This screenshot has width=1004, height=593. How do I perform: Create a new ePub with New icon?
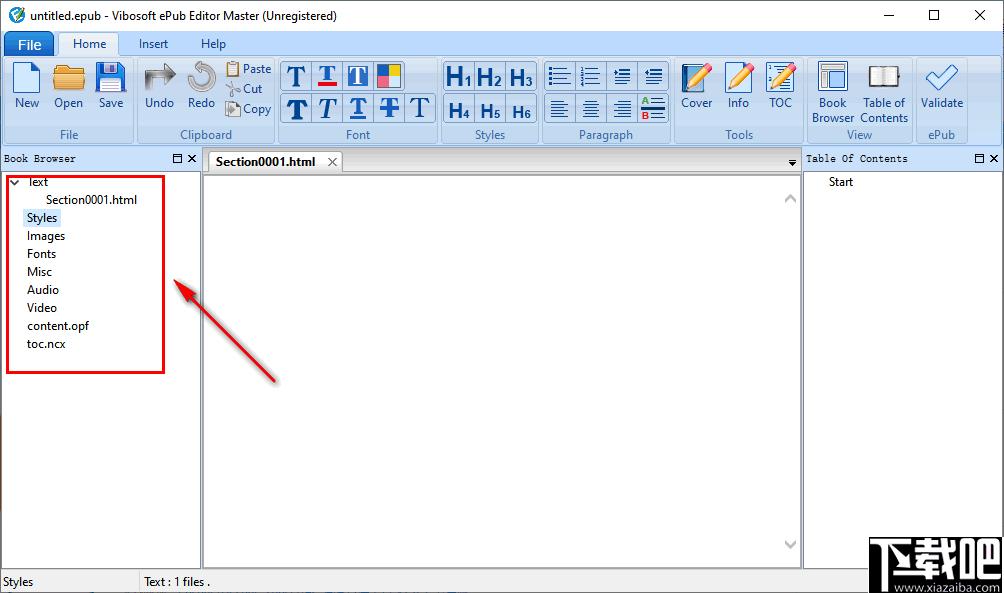[27, 86]
